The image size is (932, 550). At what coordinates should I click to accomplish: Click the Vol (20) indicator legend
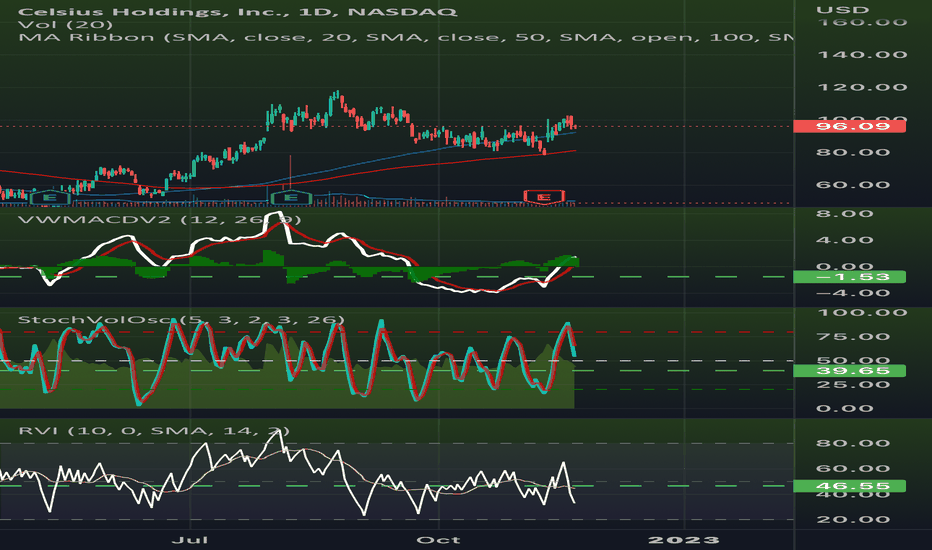point(65,24)
